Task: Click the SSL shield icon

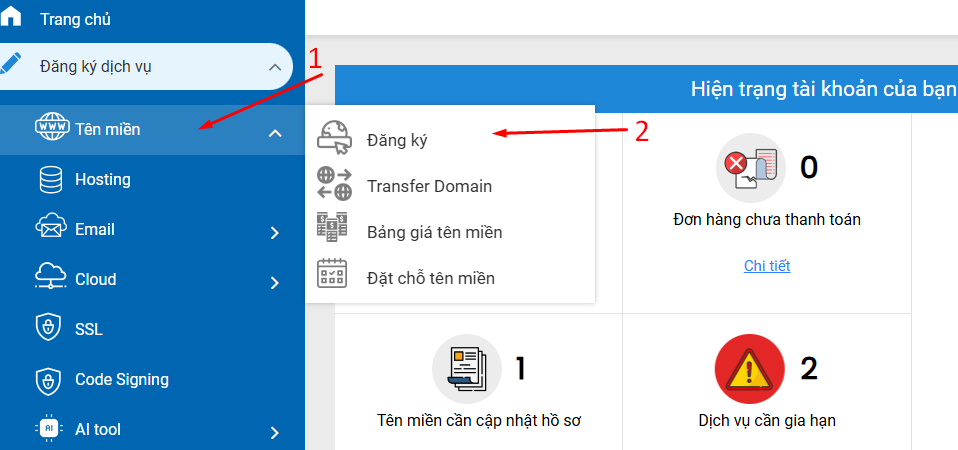Action: pyautogui.click(x=50, y=329)
